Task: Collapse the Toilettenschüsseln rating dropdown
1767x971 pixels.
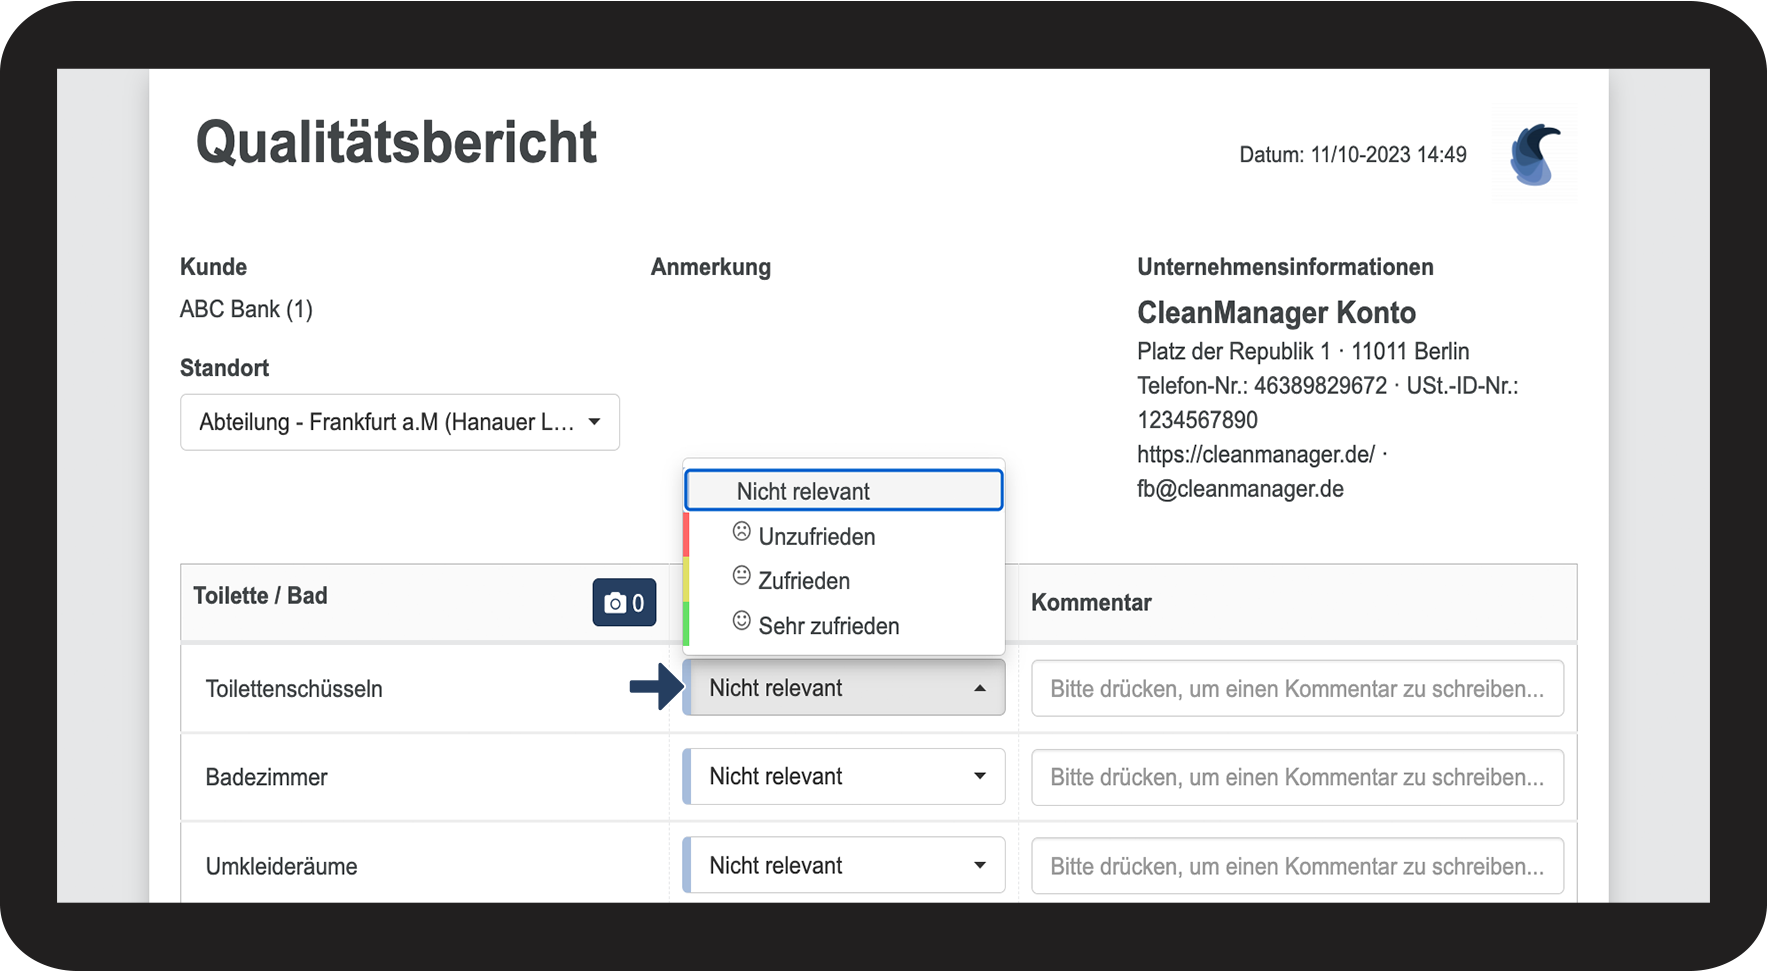Action: [844, 688]
